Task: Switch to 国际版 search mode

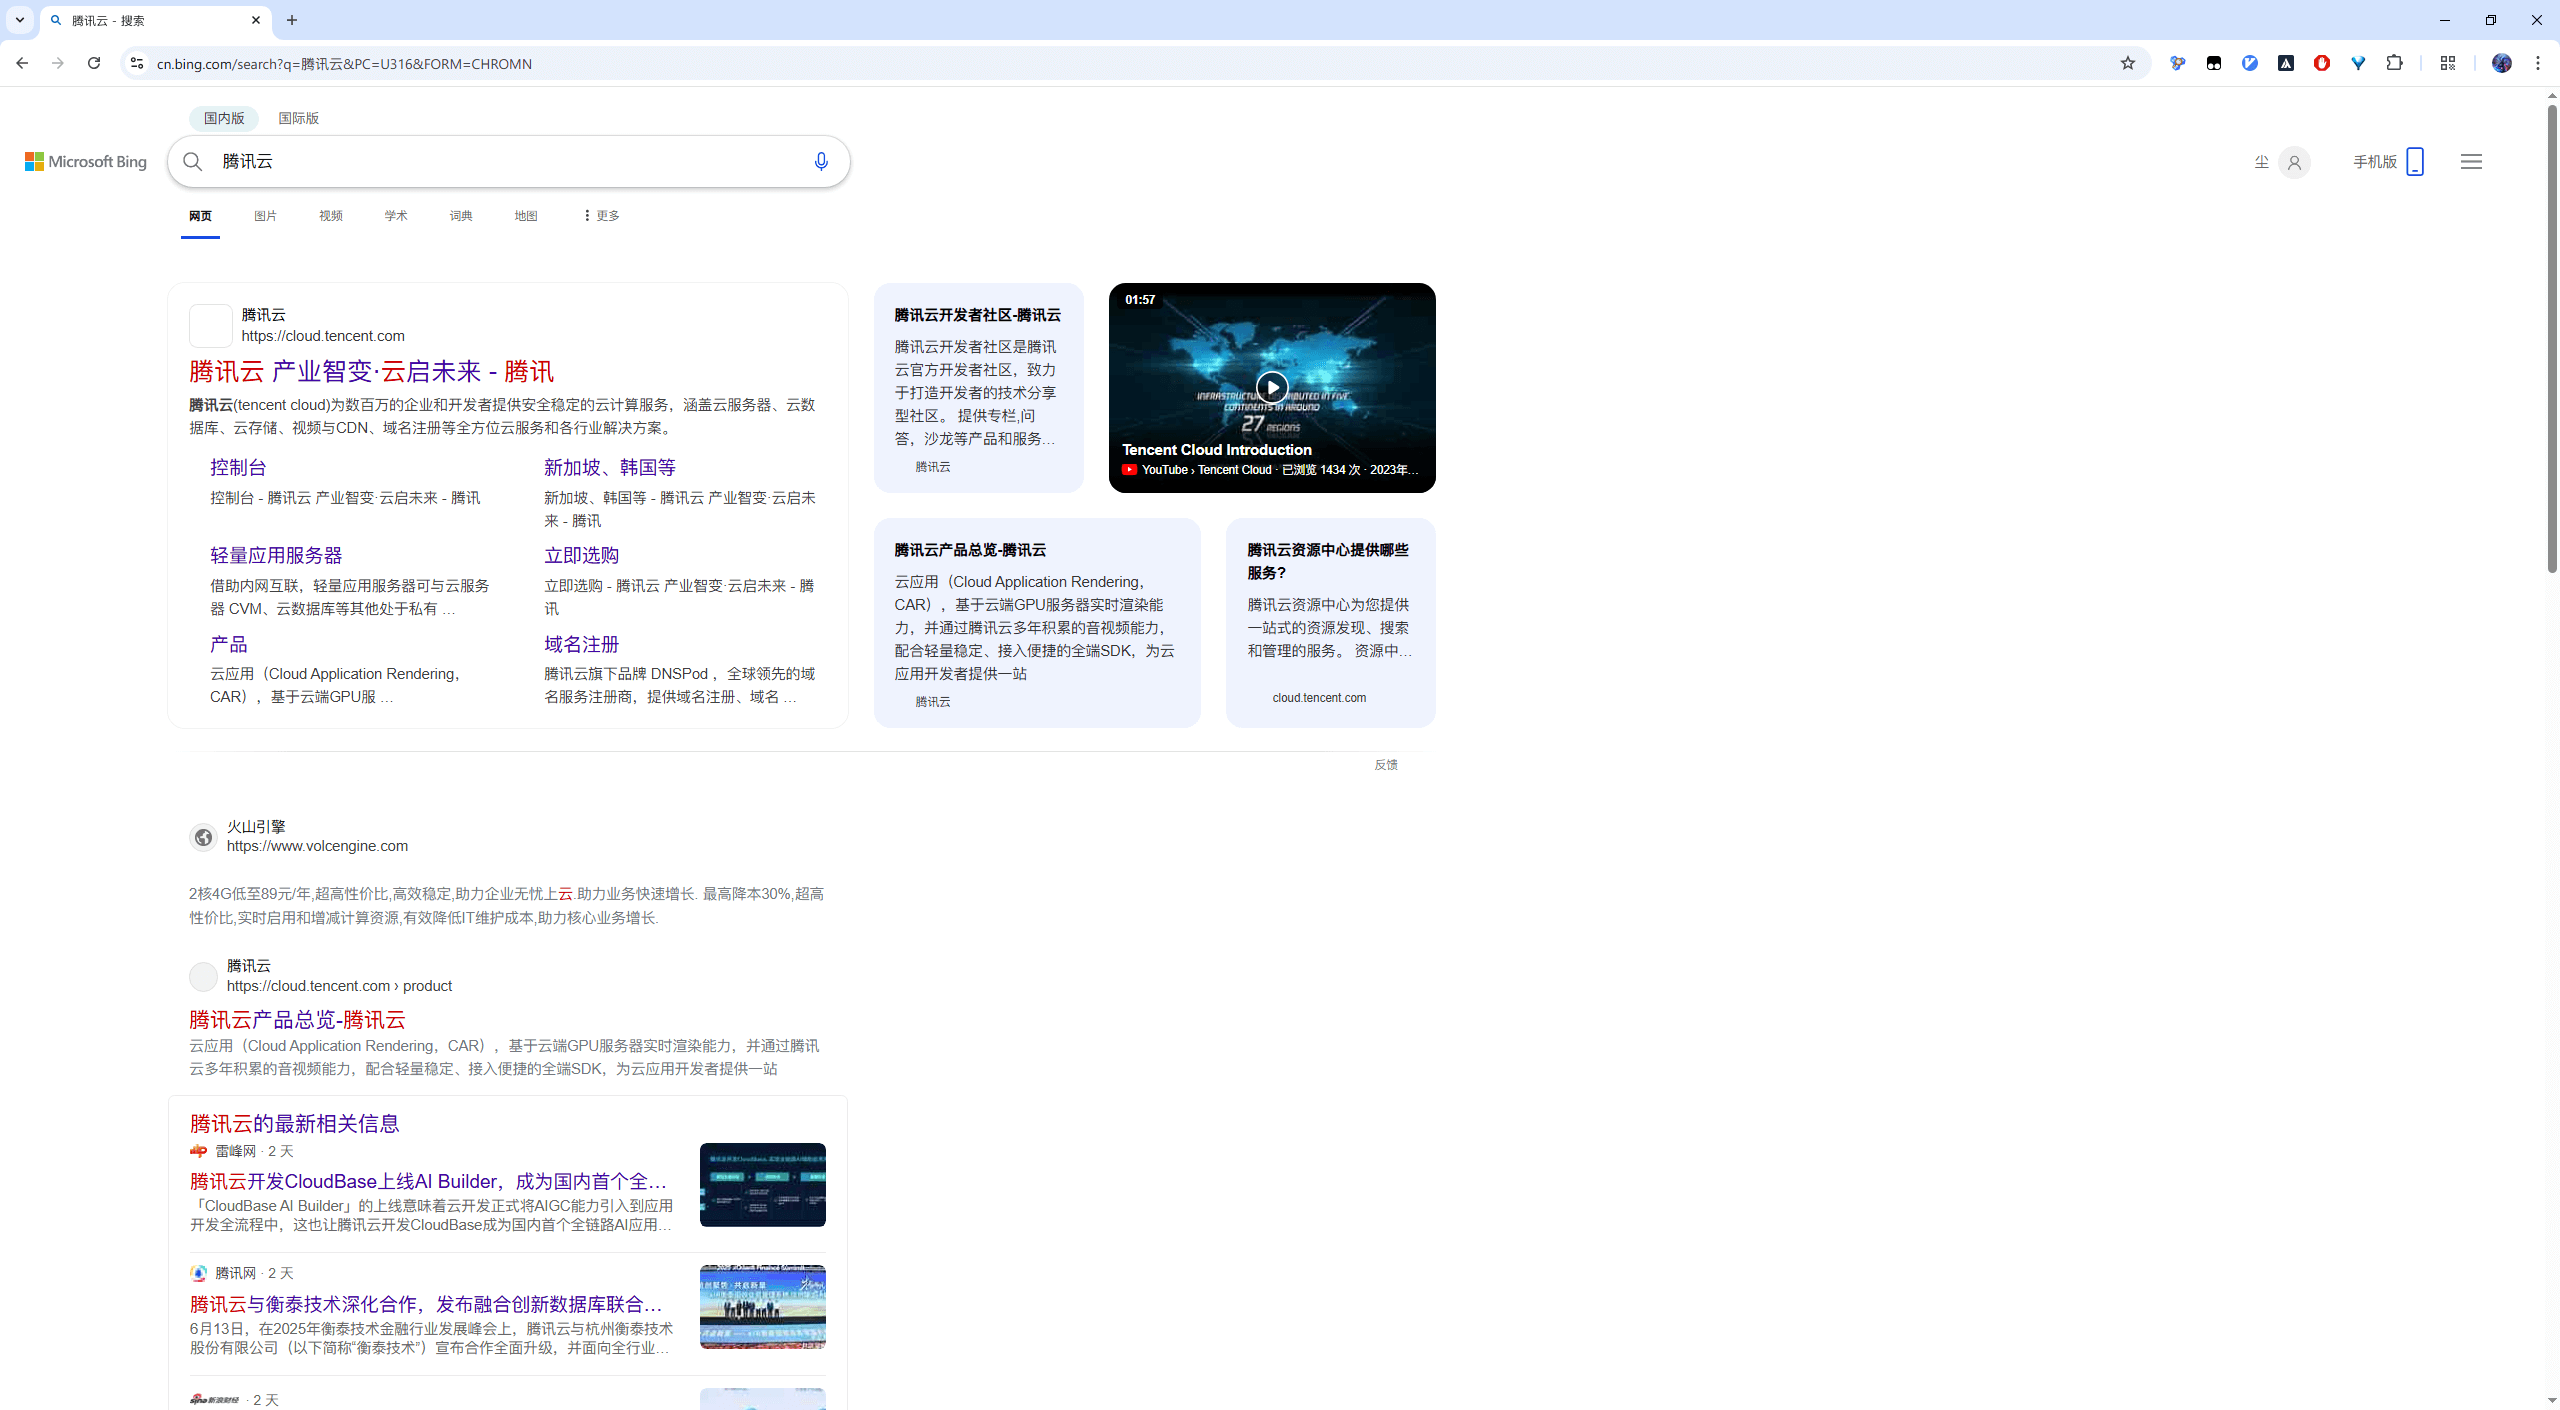Action: click(298, 118)
